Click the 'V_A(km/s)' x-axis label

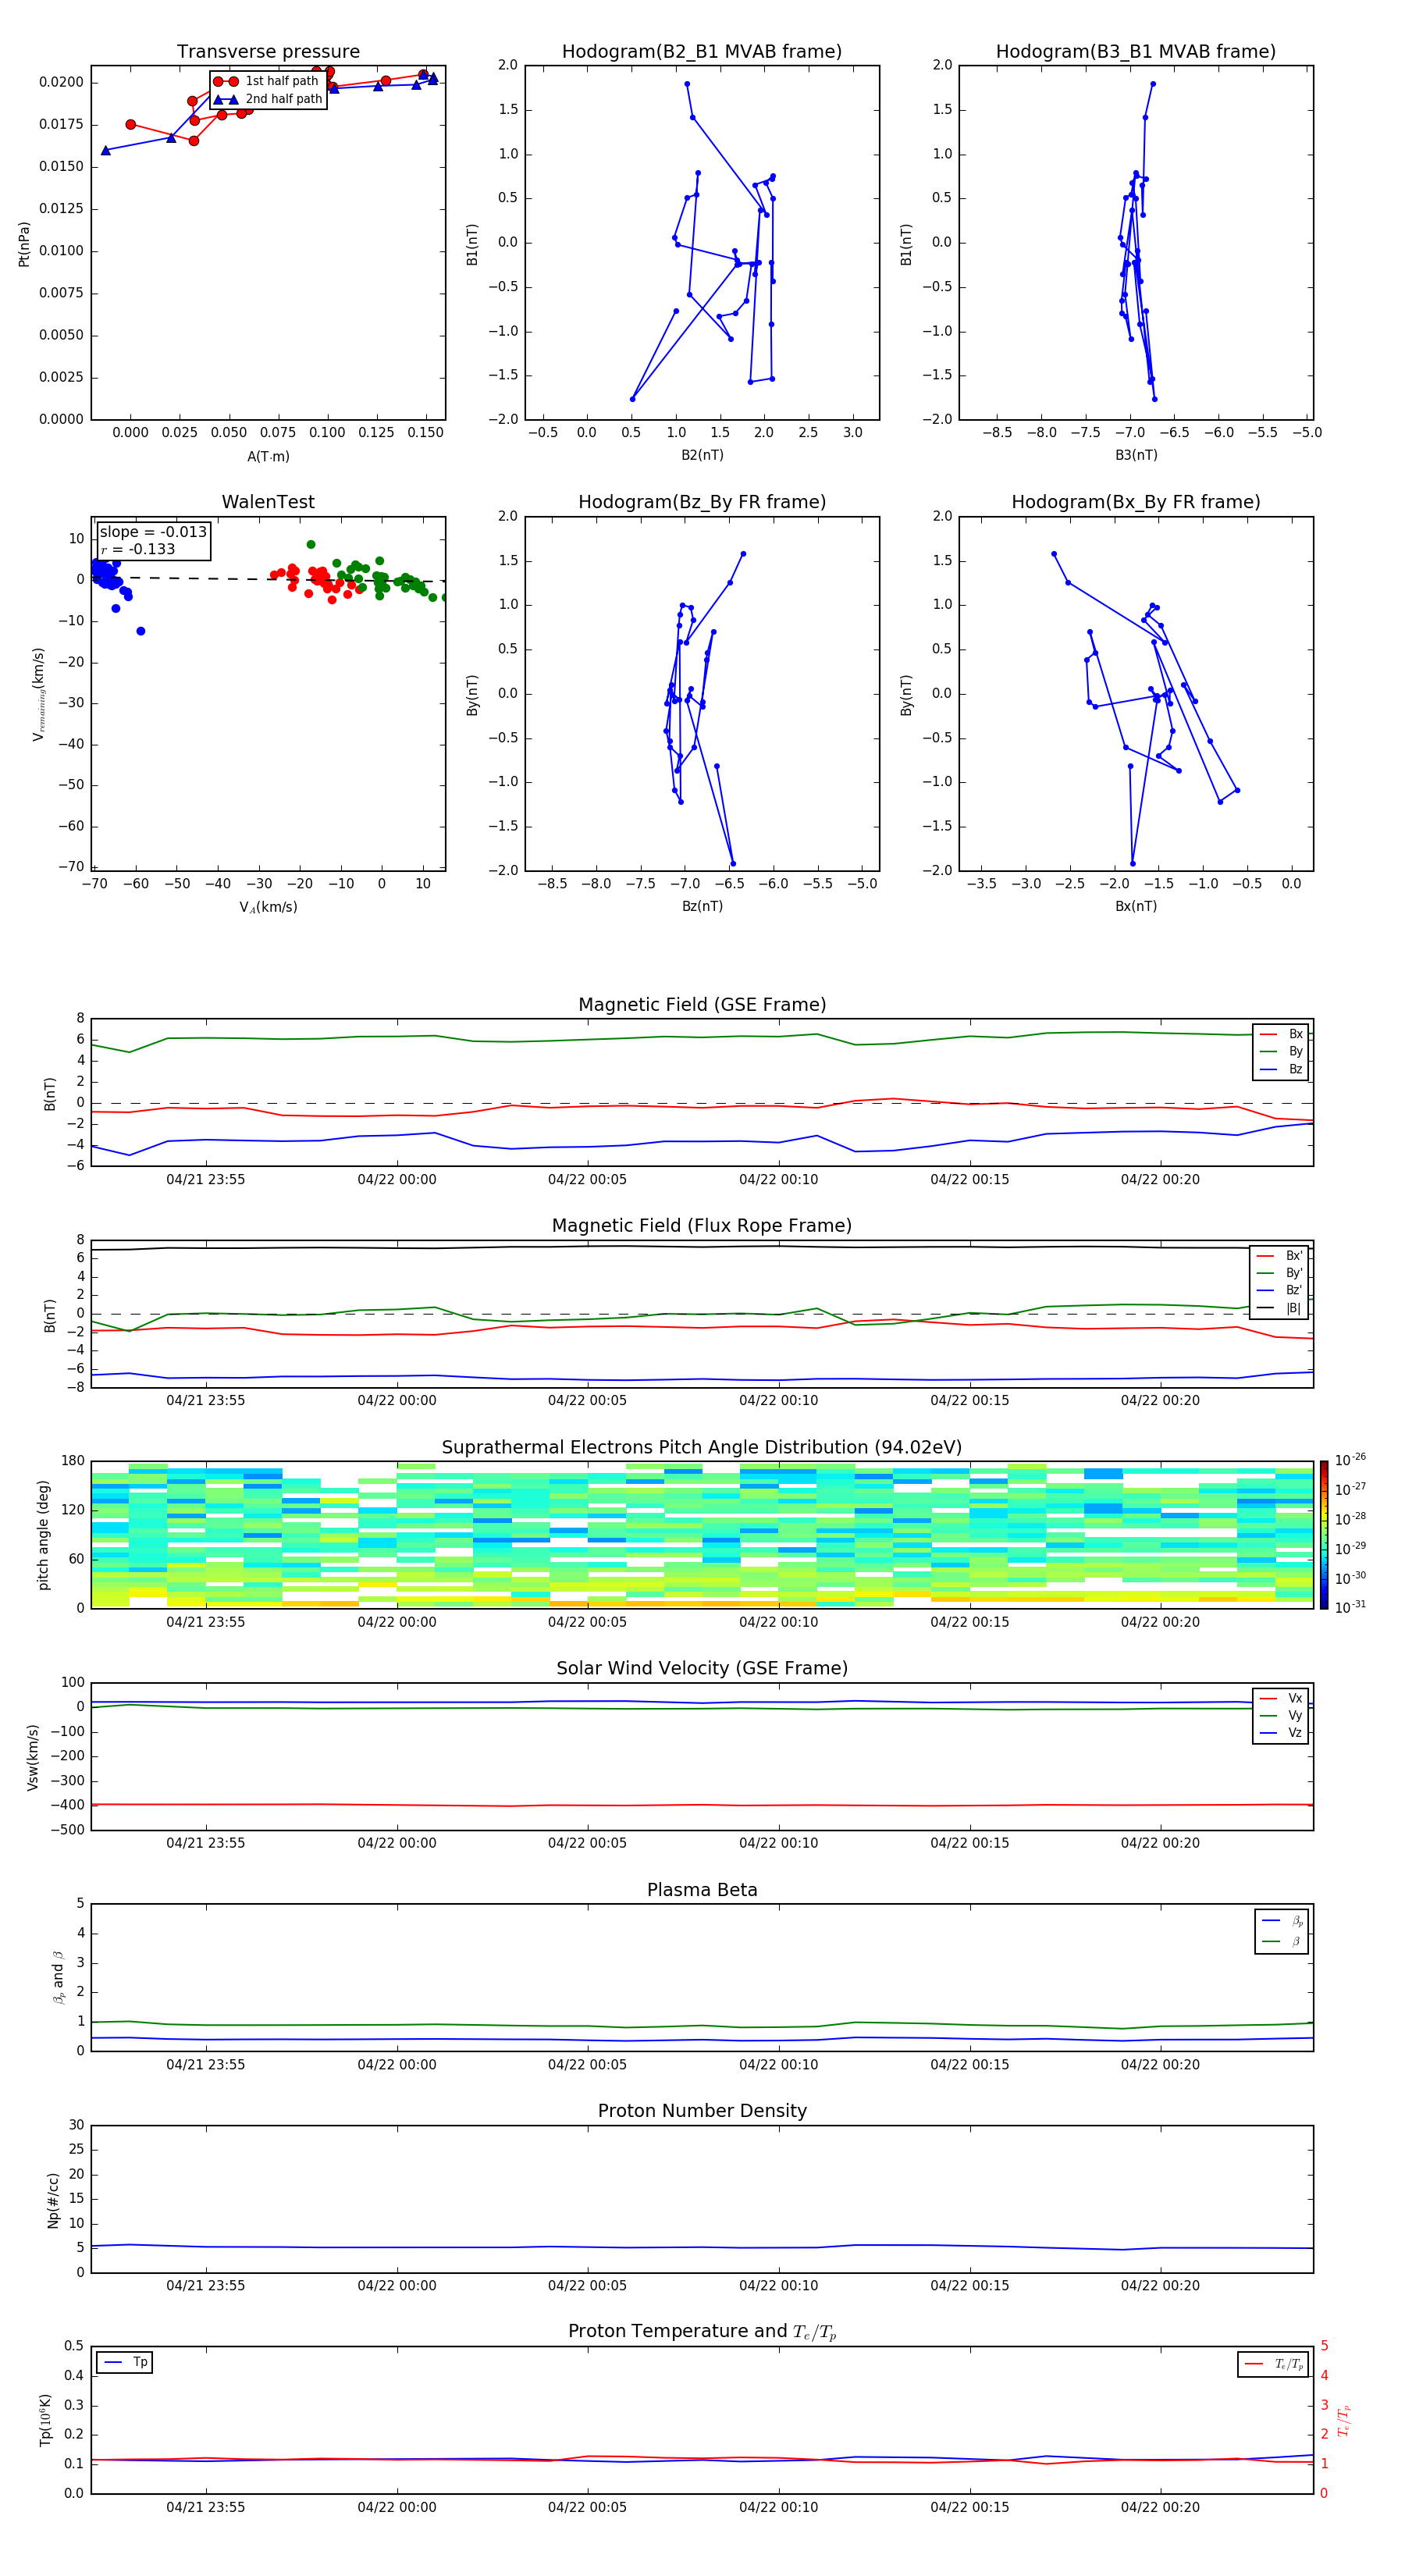coord(268,907)
